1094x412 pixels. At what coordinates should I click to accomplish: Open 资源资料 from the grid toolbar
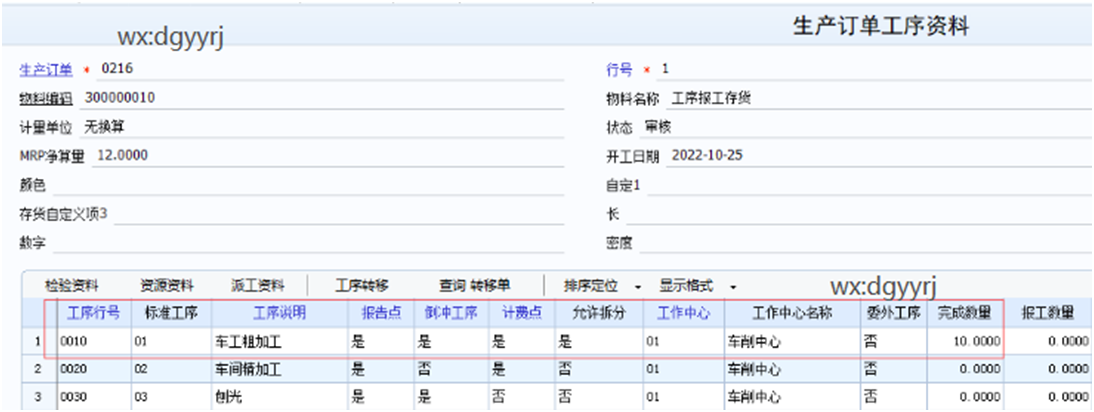coord(166,286)
